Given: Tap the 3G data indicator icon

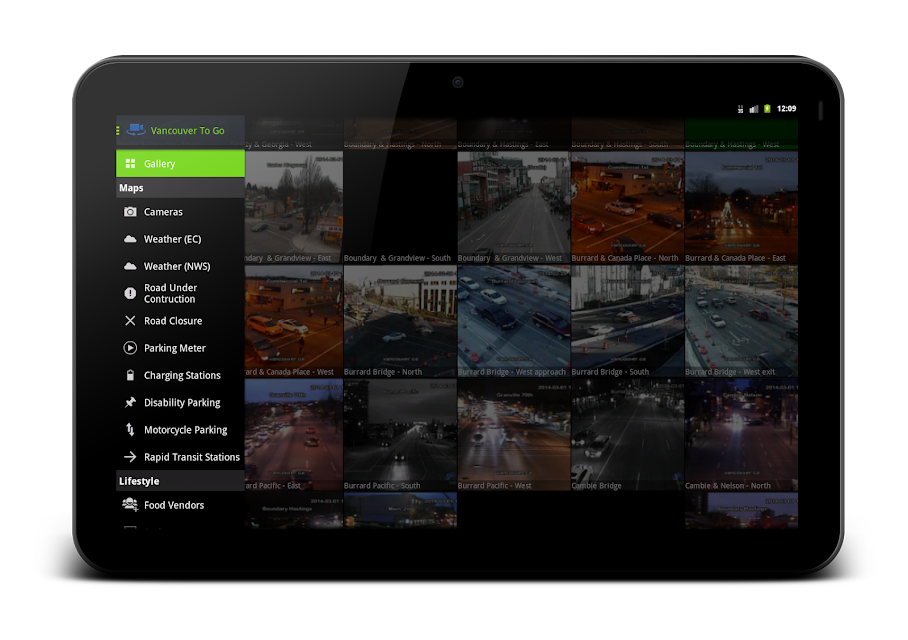Looking at the screenshot, I should (741, 109).
